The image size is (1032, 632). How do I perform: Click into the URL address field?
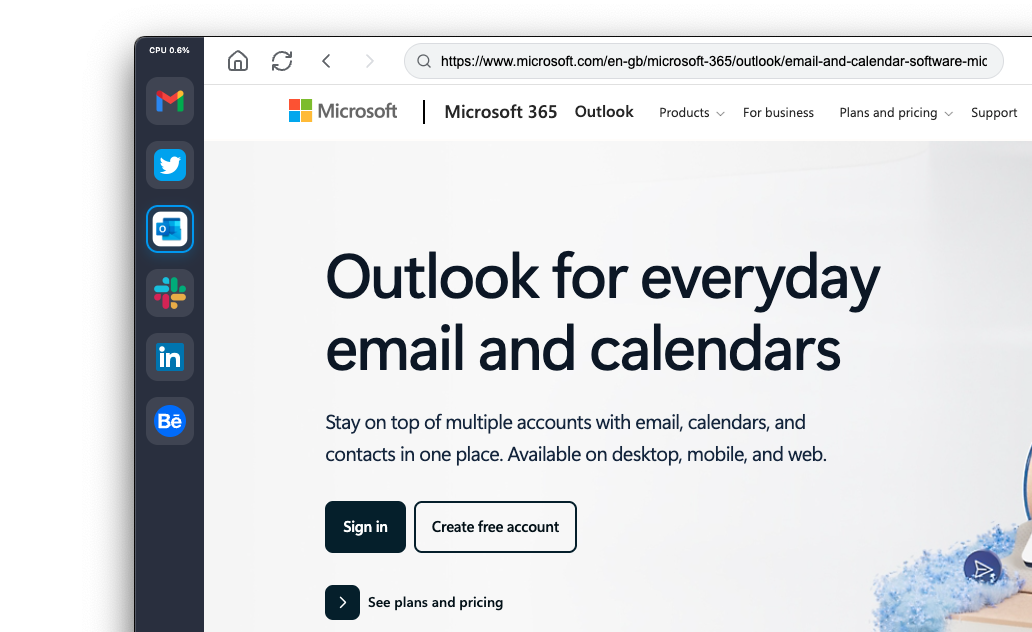(704, 61)
